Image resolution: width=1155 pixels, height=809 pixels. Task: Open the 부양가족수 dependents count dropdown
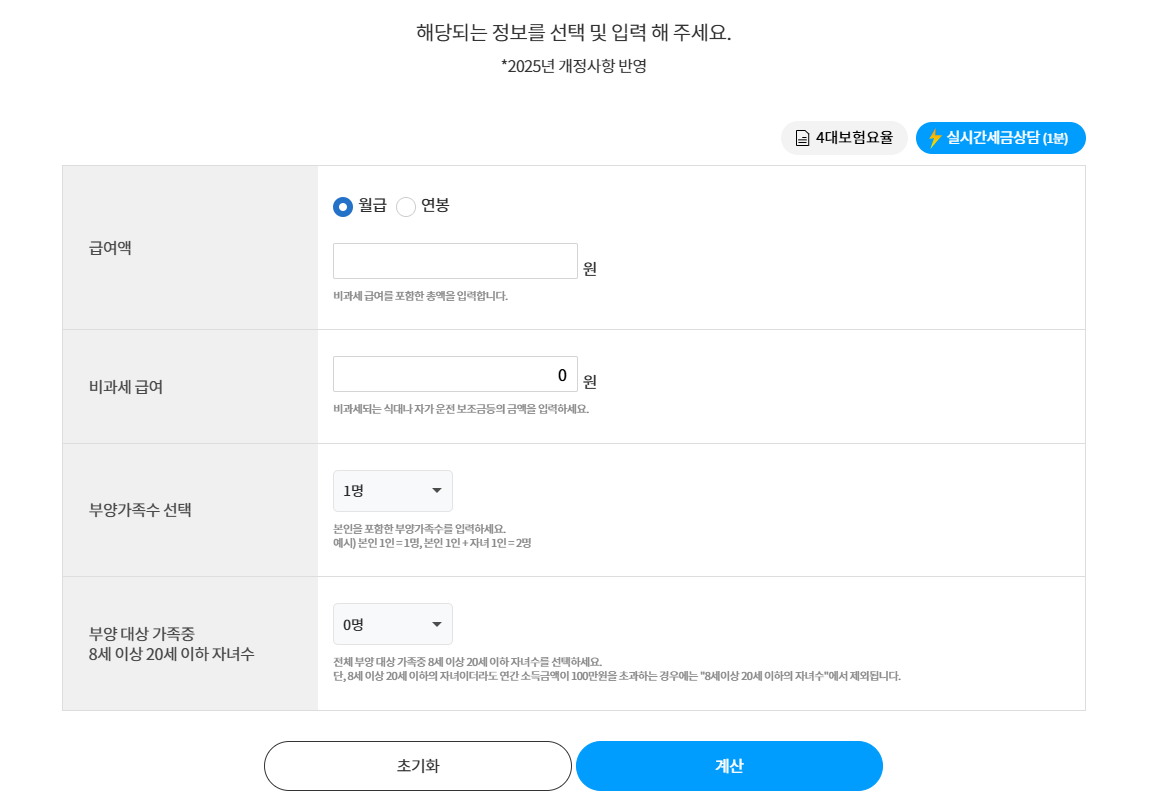(392, 490)
